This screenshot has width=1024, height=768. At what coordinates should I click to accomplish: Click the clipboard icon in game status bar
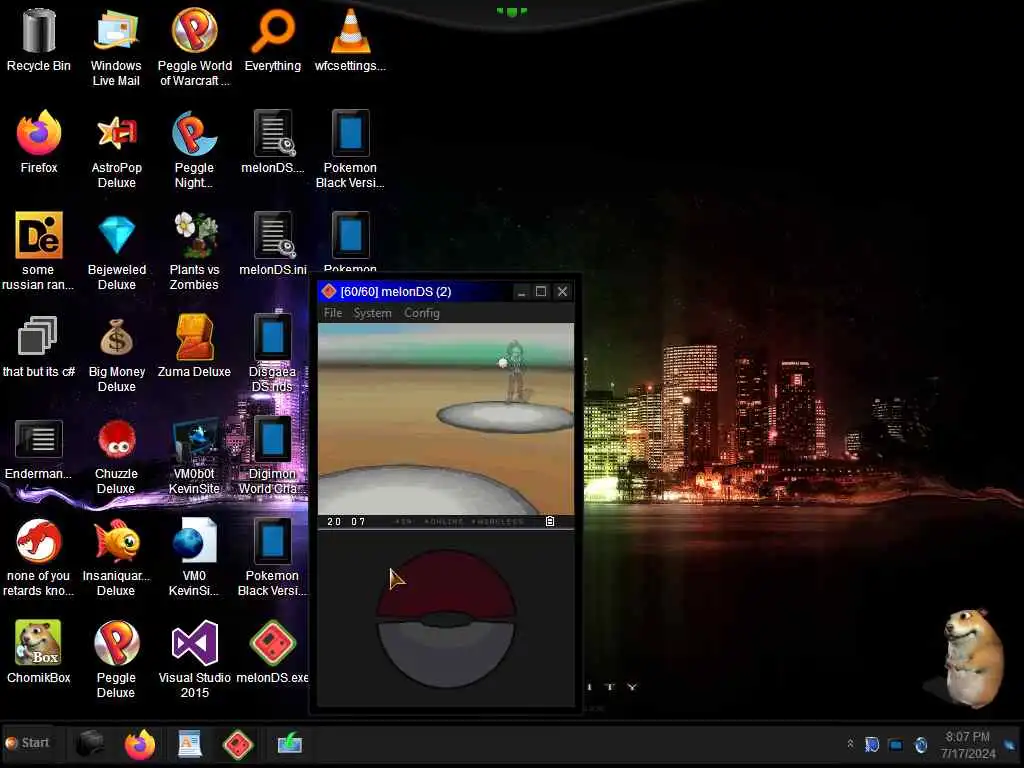click(550, 521)
